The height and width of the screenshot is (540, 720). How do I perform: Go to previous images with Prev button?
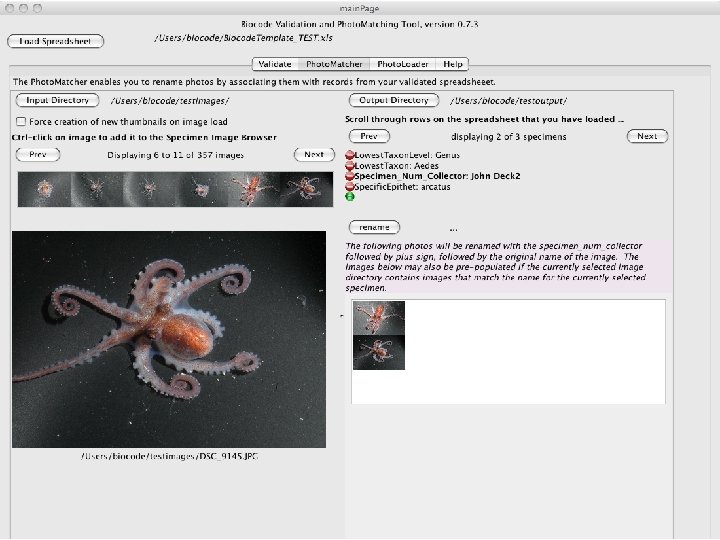point(38,155)
